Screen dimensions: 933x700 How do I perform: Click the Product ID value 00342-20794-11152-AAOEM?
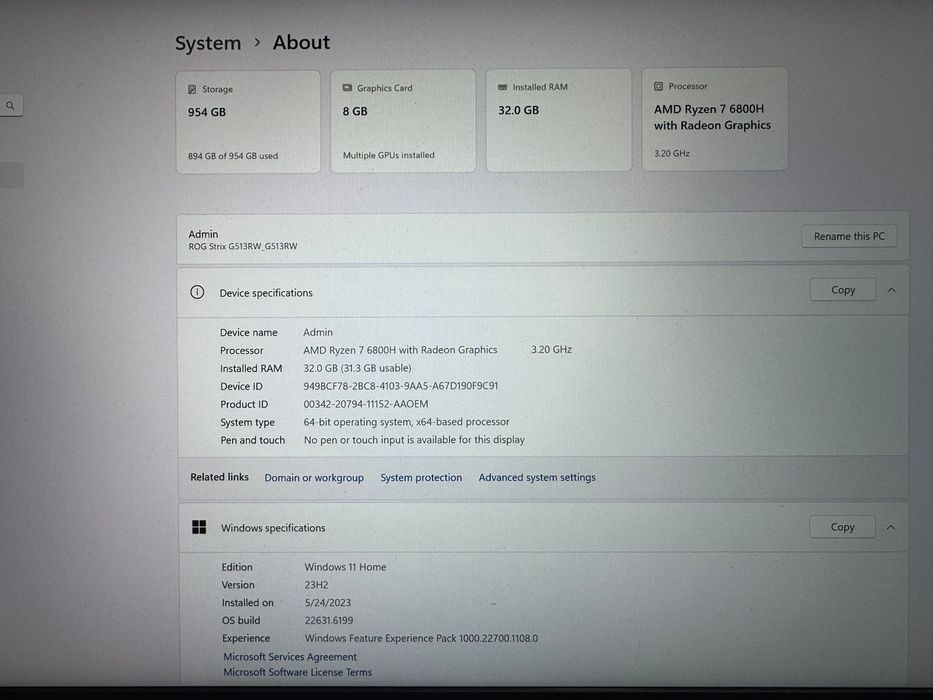click(366, 404)
